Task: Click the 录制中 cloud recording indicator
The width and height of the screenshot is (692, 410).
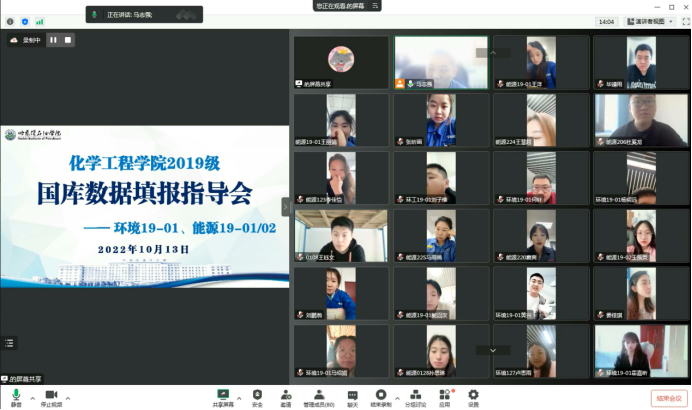Action: [26, 40]
